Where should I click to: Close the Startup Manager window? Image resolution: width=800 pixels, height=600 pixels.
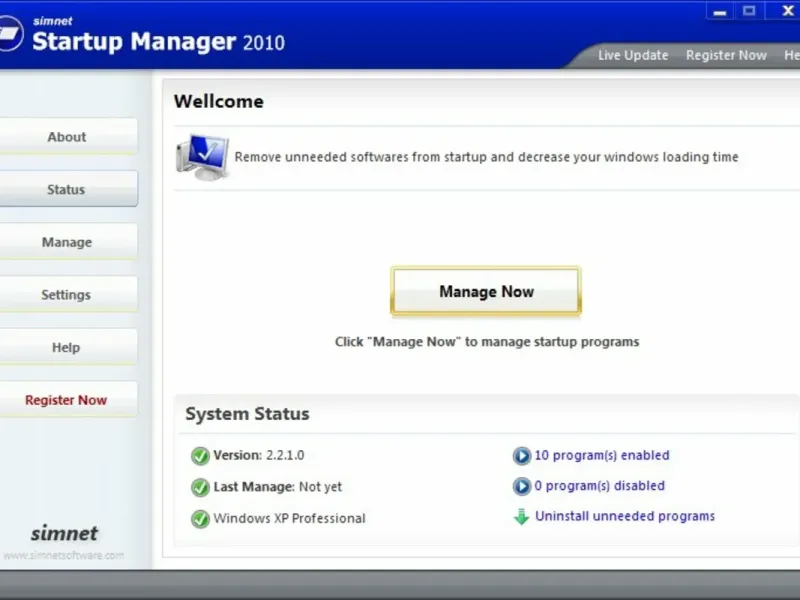[788, 11]
